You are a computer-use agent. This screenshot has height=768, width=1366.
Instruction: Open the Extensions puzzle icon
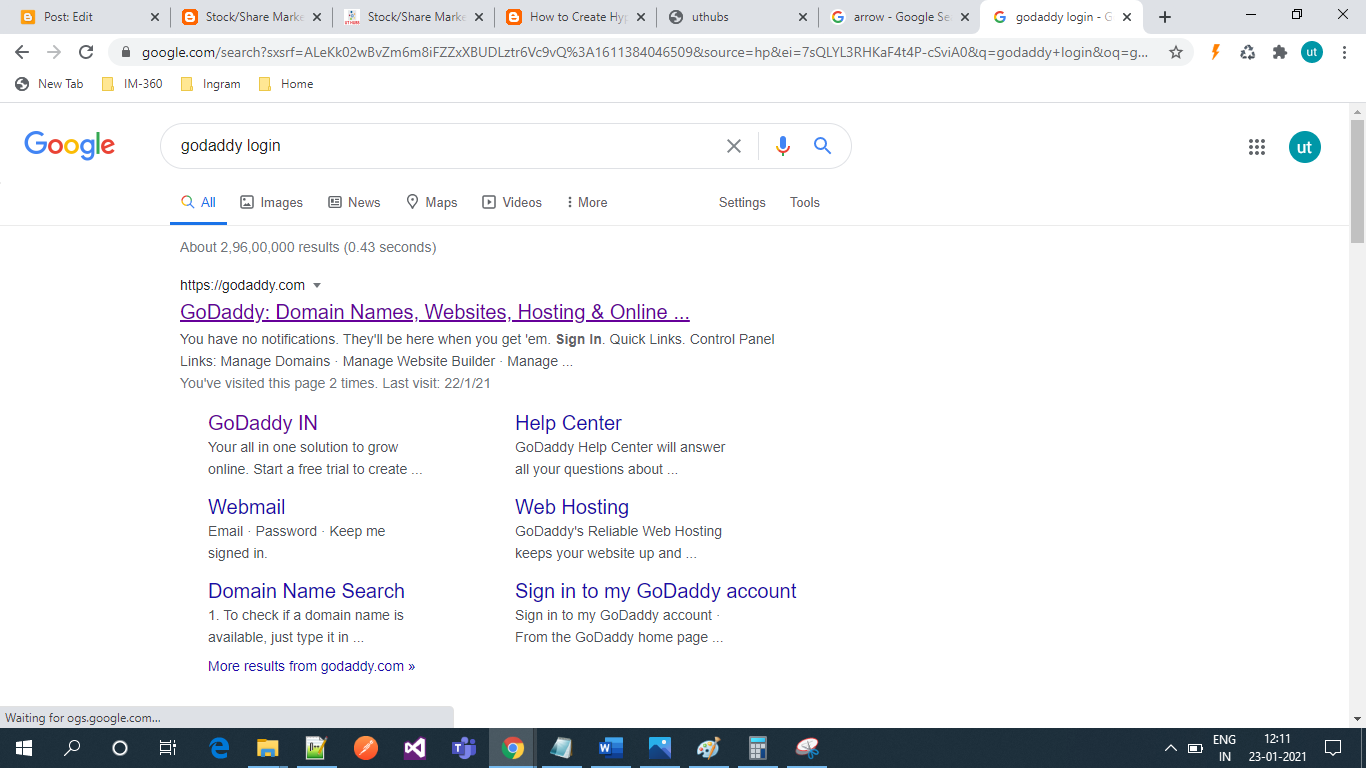[x=1279, y=52]
